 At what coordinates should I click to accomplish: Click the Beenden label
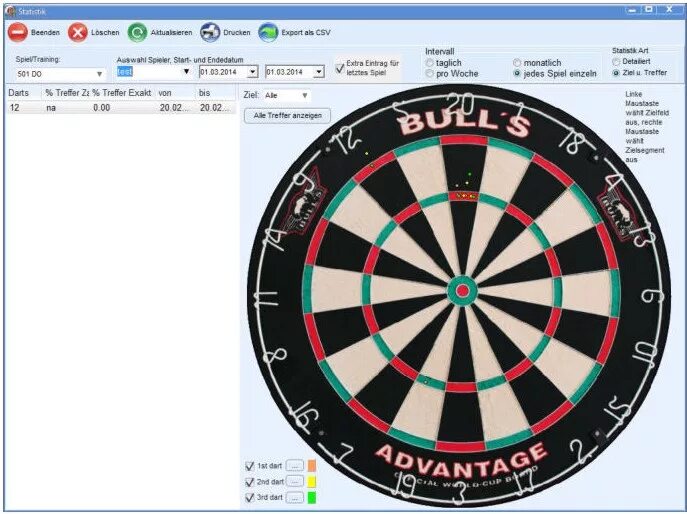[x=45, y=32]
